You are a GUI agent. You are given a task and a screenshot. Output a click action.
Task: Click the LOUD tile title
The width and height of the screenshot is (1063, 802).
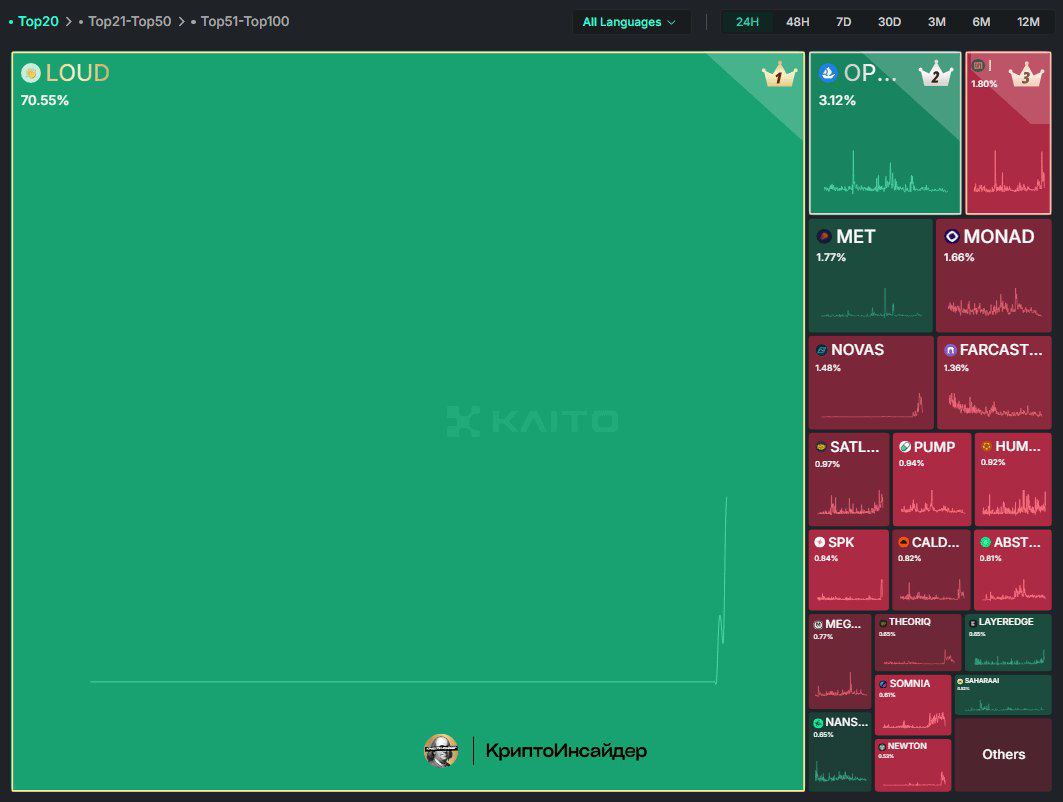tap(77, 73)
